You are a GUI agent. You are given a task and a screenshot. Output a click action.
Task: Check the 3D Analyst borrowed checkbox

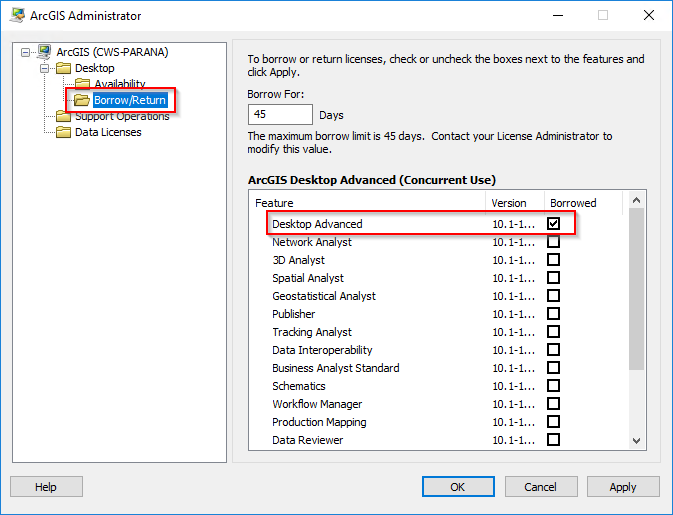553,260
